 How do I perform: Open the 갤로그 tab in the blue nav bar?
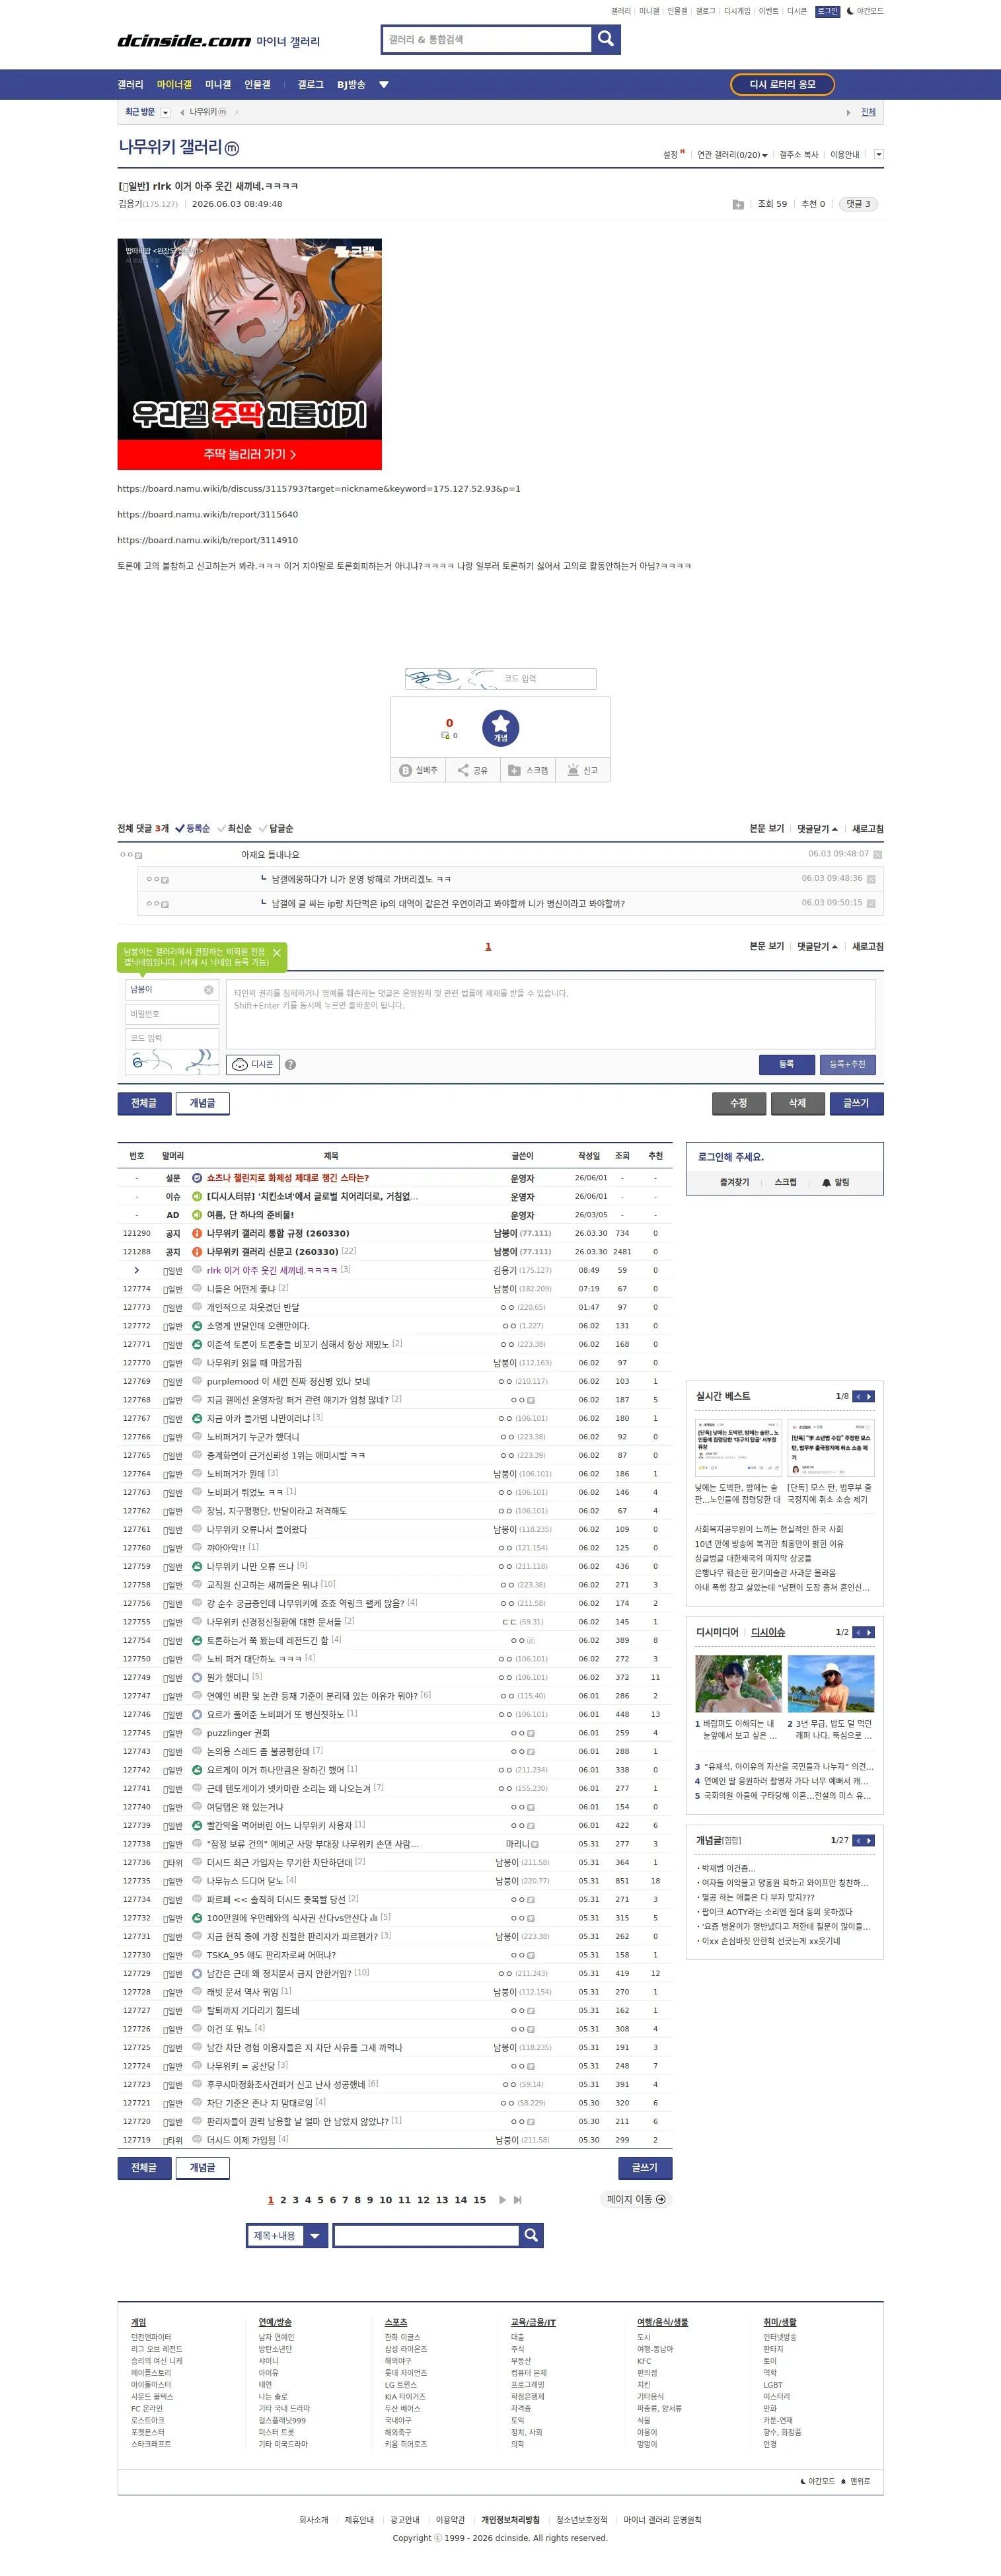(310, 85)
